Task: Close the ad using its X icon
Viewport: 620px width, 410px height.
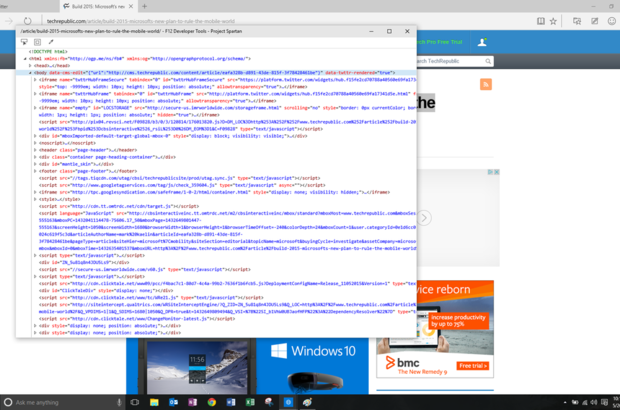Action: click(497, 172)
